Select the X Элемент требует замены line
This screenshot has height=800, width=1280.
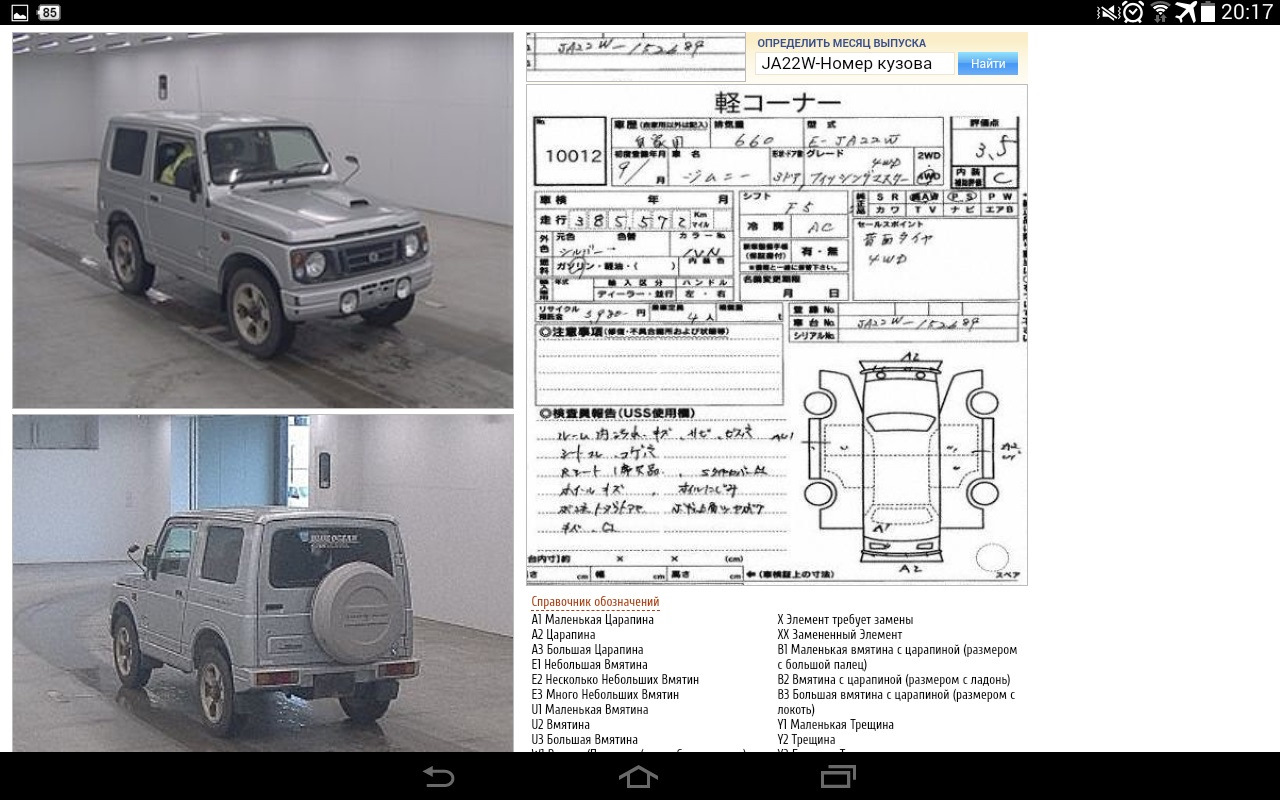click(845, 620)
